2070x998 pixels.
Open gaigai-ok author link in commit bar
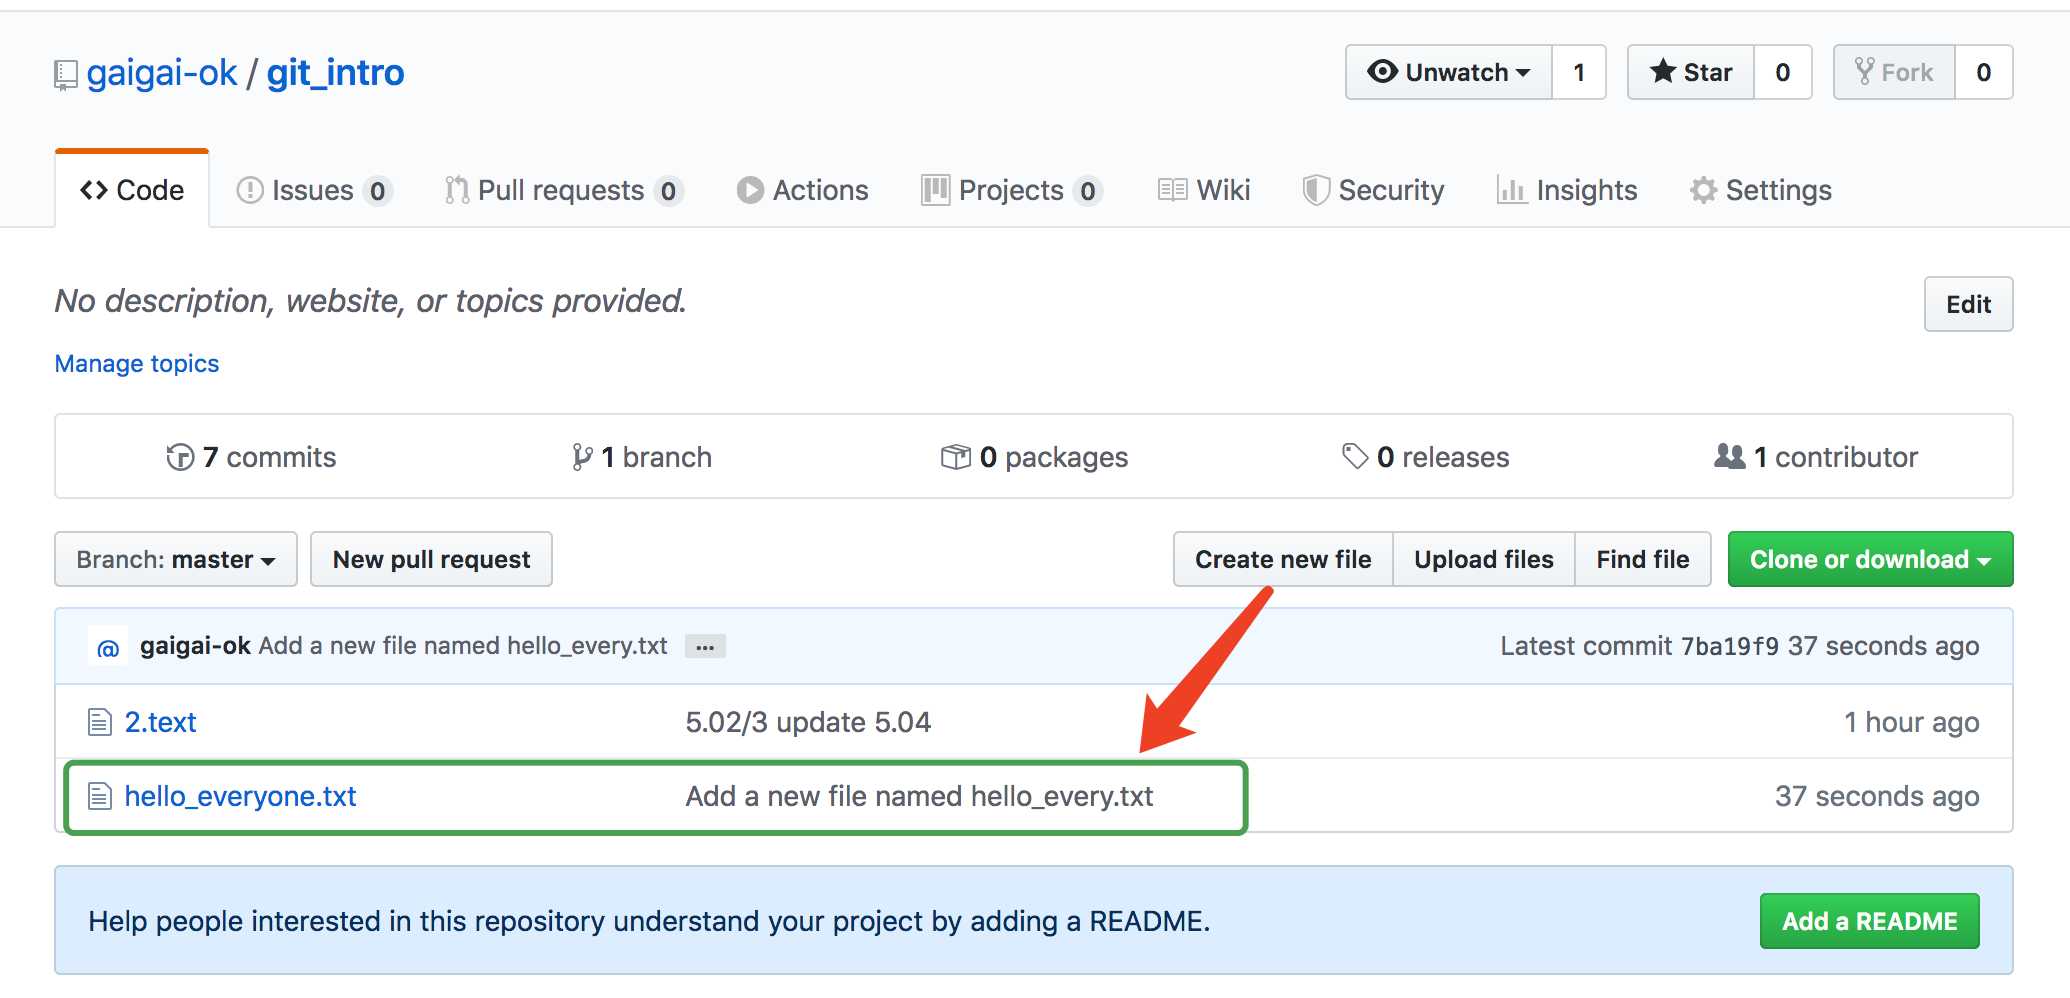point(195,646)
